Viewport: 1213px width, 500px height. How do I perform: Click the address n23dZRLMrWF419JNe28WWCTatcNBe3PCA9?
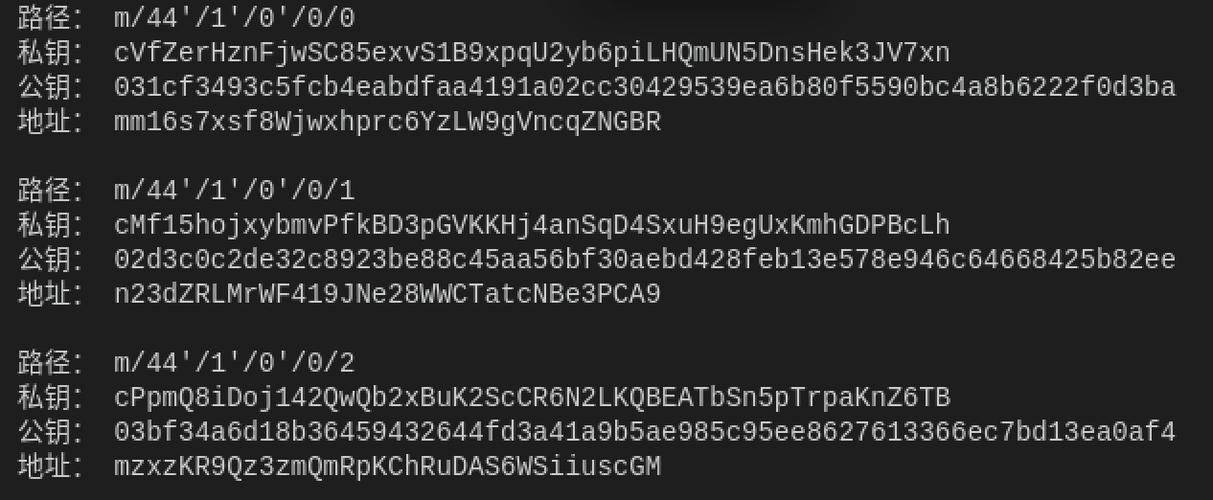pyautogui.click(x=387, y=295)
